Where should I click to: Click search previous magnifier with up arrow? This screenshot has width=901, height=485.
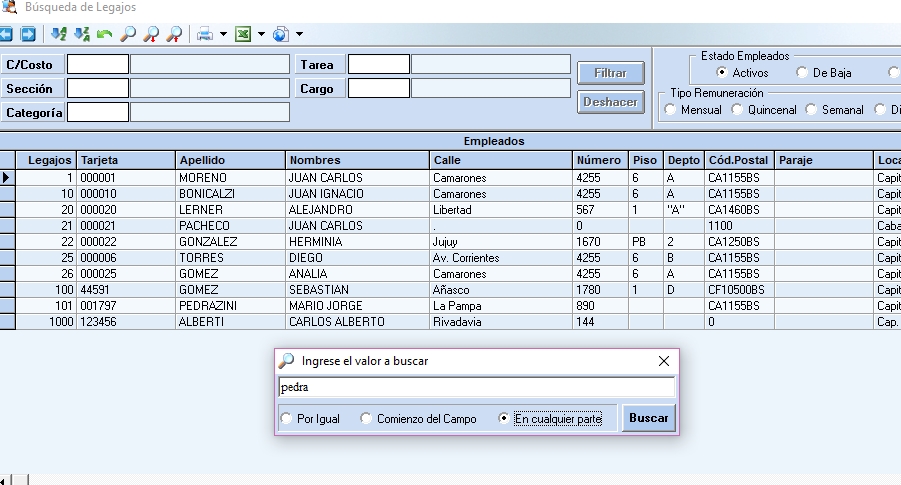point(174,34)
